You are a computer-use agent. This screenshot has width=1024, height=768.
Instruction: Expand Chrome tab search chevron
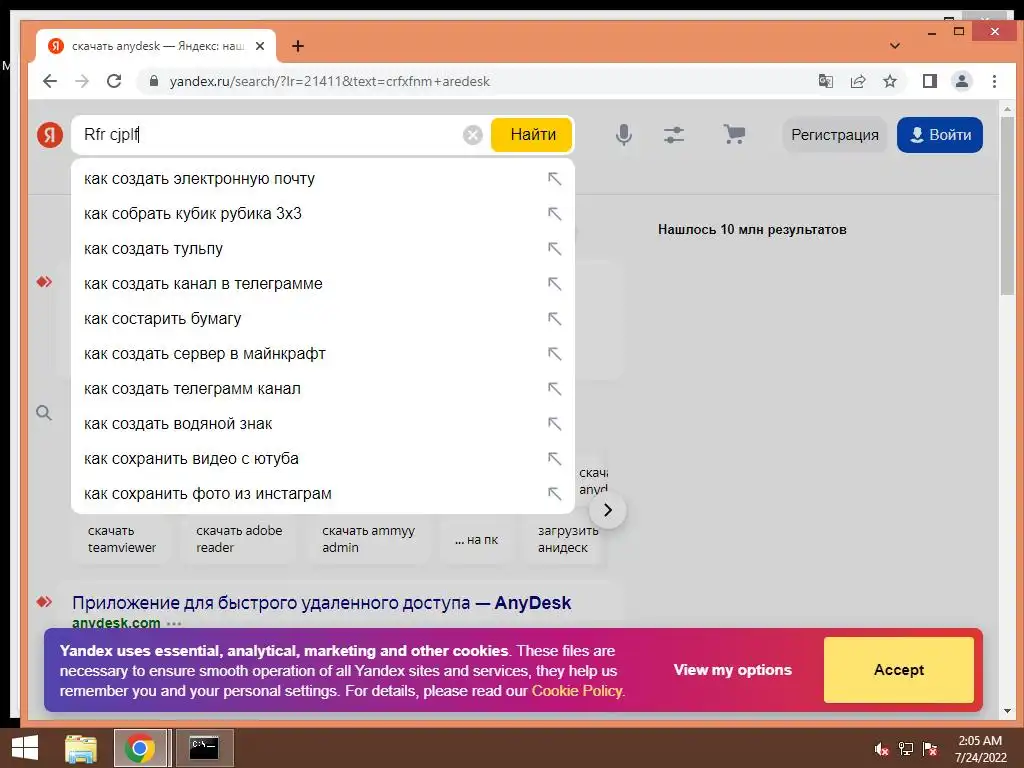pos(895,46)
